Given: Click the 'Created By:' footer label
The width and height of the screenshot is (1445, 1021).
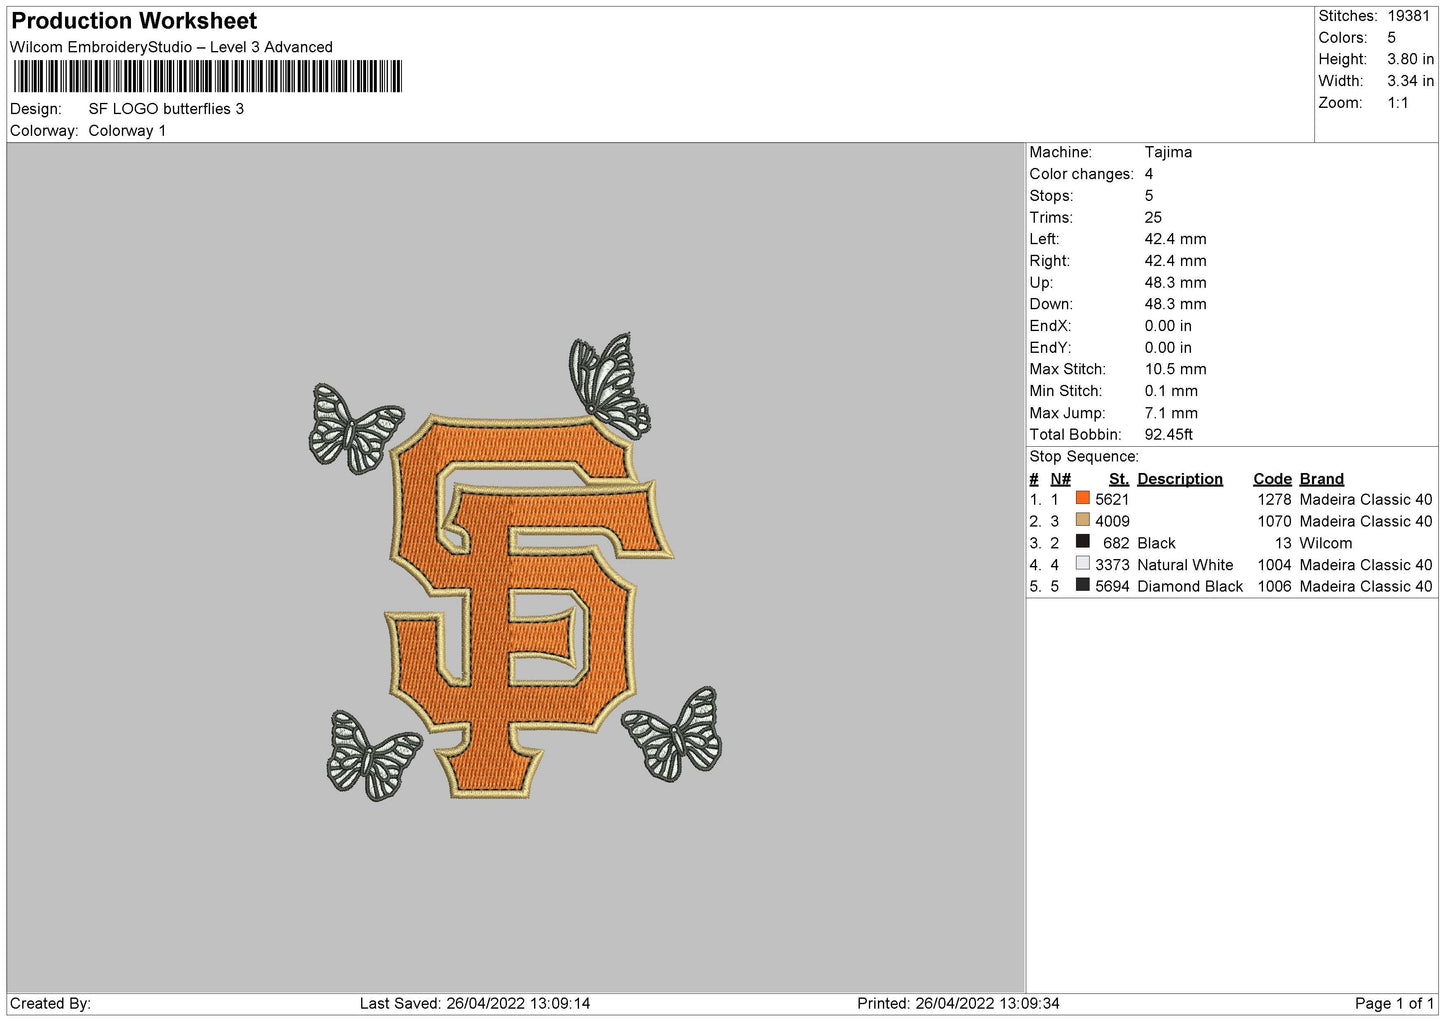Looking at the screenshot, I should (x=50, y=1003).
